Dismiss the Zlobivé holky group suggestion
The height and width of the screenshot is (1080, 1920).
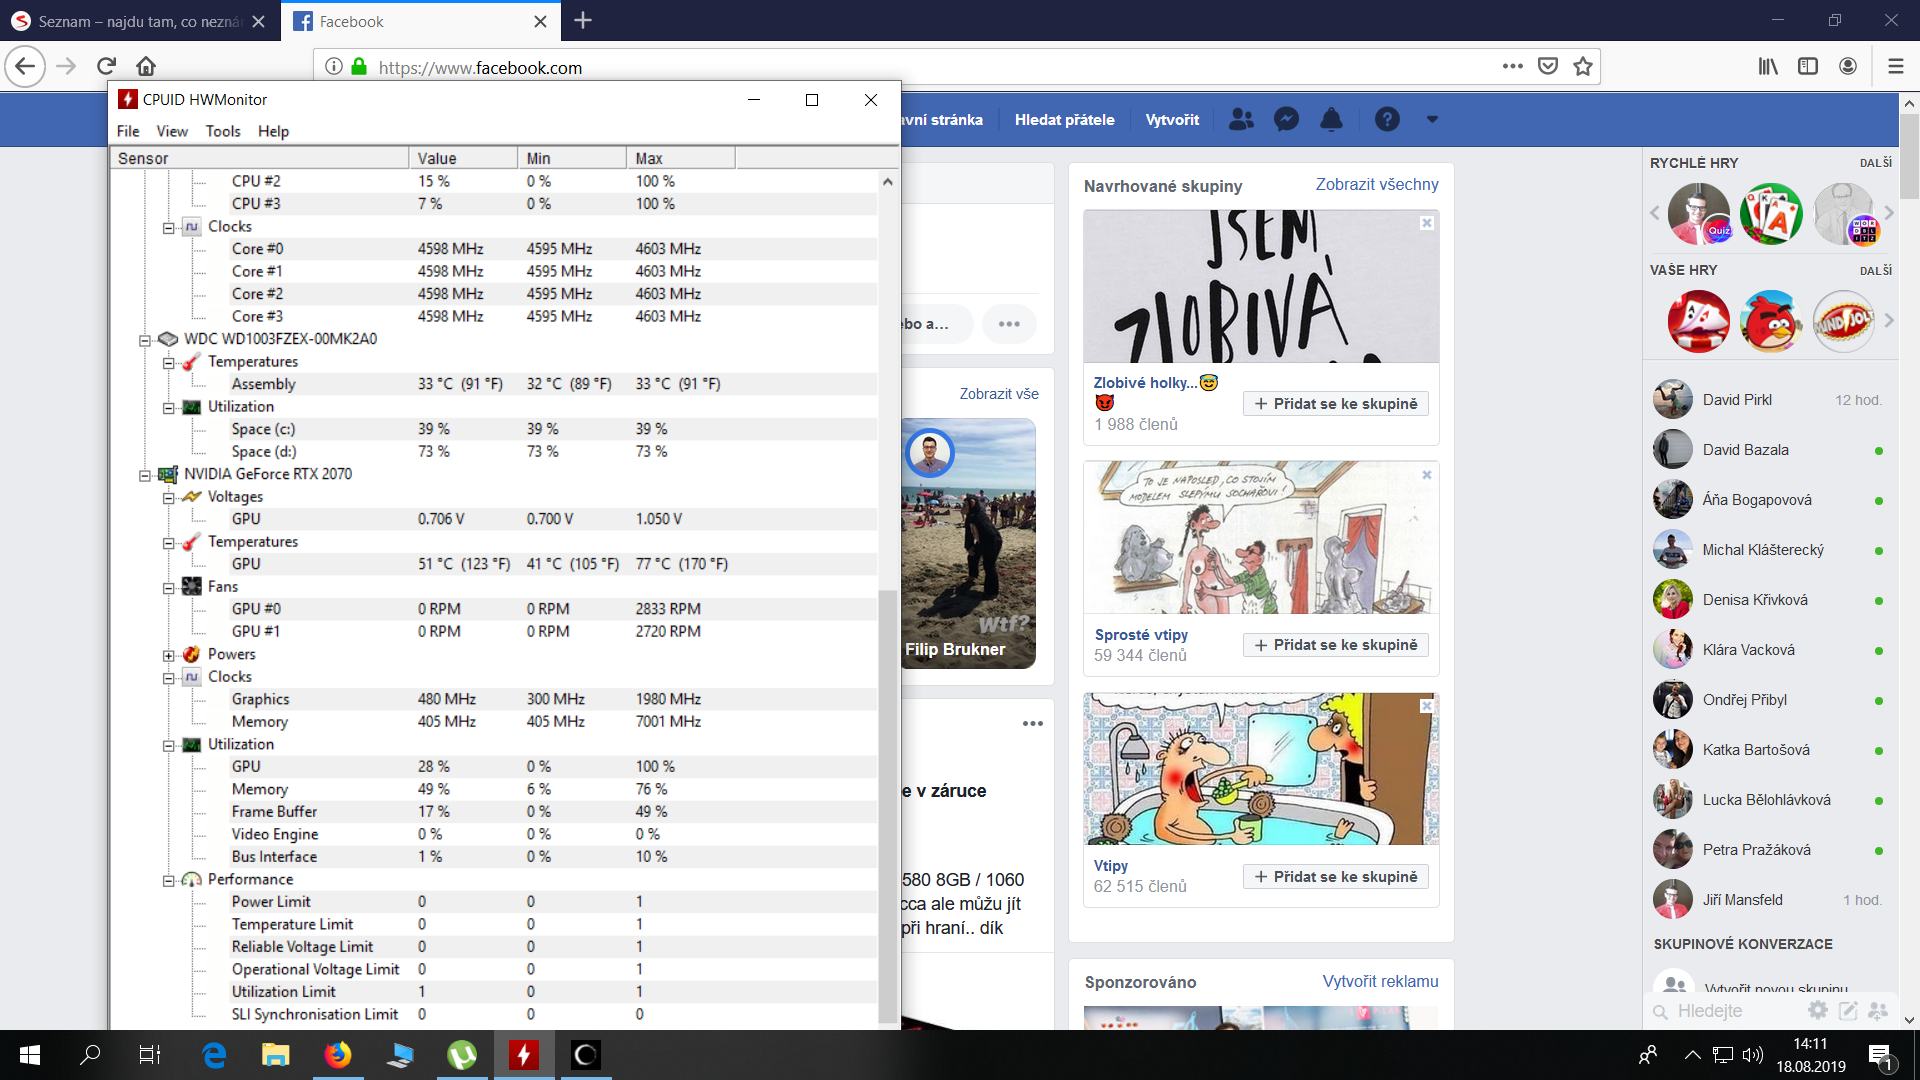pos(1427,223)
